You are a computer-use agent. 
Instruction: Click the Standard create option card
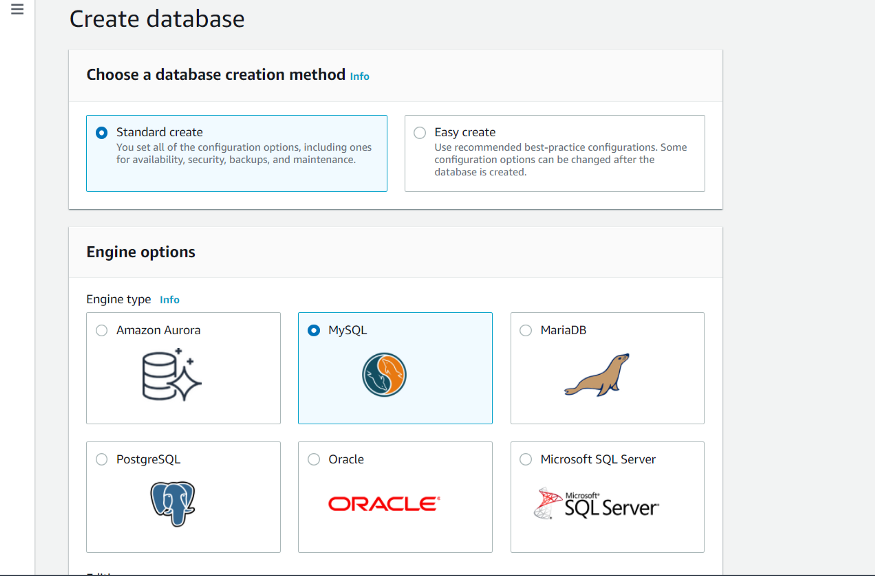[236, 152]
